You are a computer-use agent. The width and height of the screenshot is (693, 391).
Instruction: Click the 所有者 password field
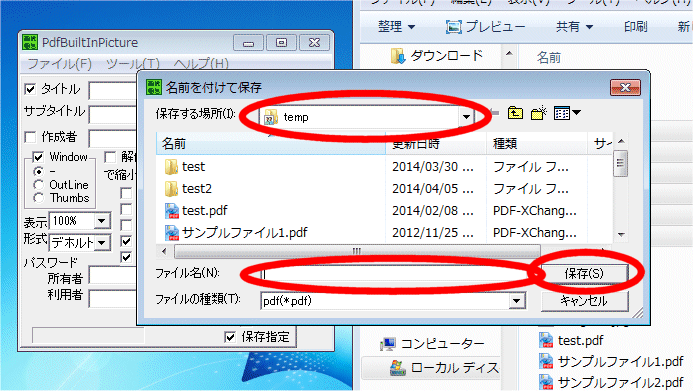[x=113, y=276]
